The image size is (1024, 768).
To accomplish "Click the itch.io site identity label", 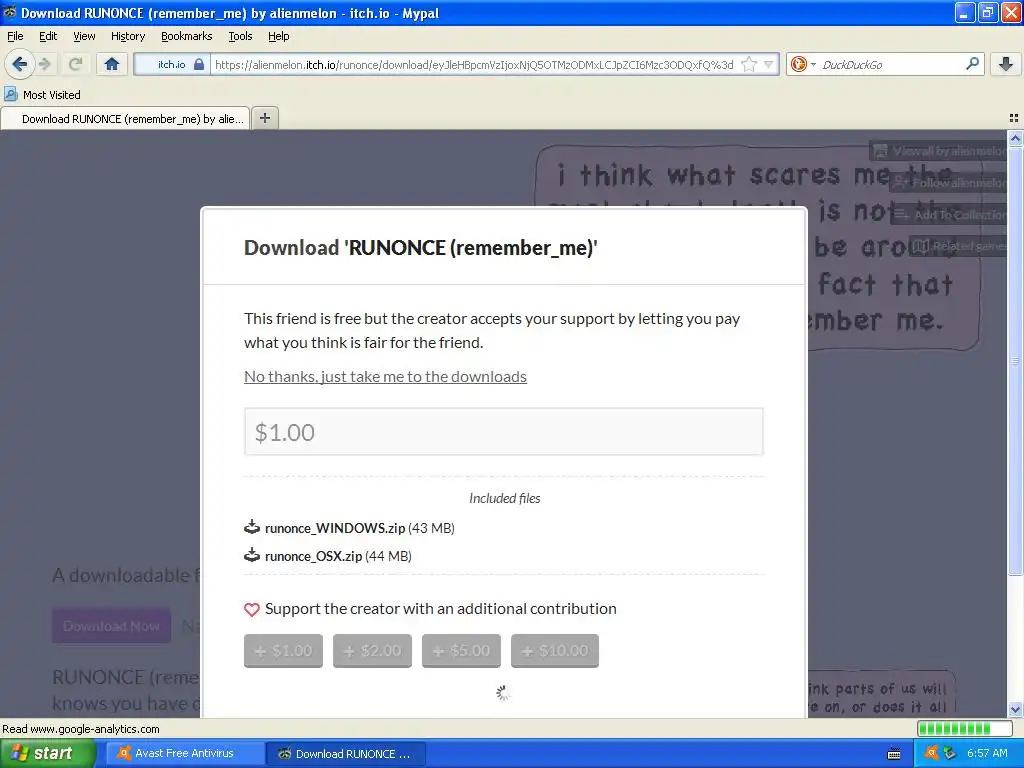I will click(x=171, y=64).
